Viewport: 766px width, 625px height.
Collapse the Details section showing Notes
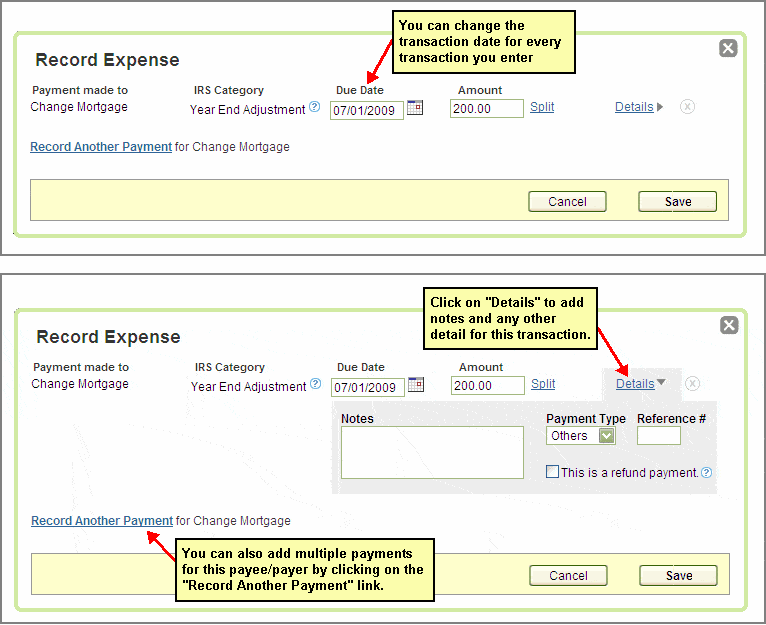[640, 383]
